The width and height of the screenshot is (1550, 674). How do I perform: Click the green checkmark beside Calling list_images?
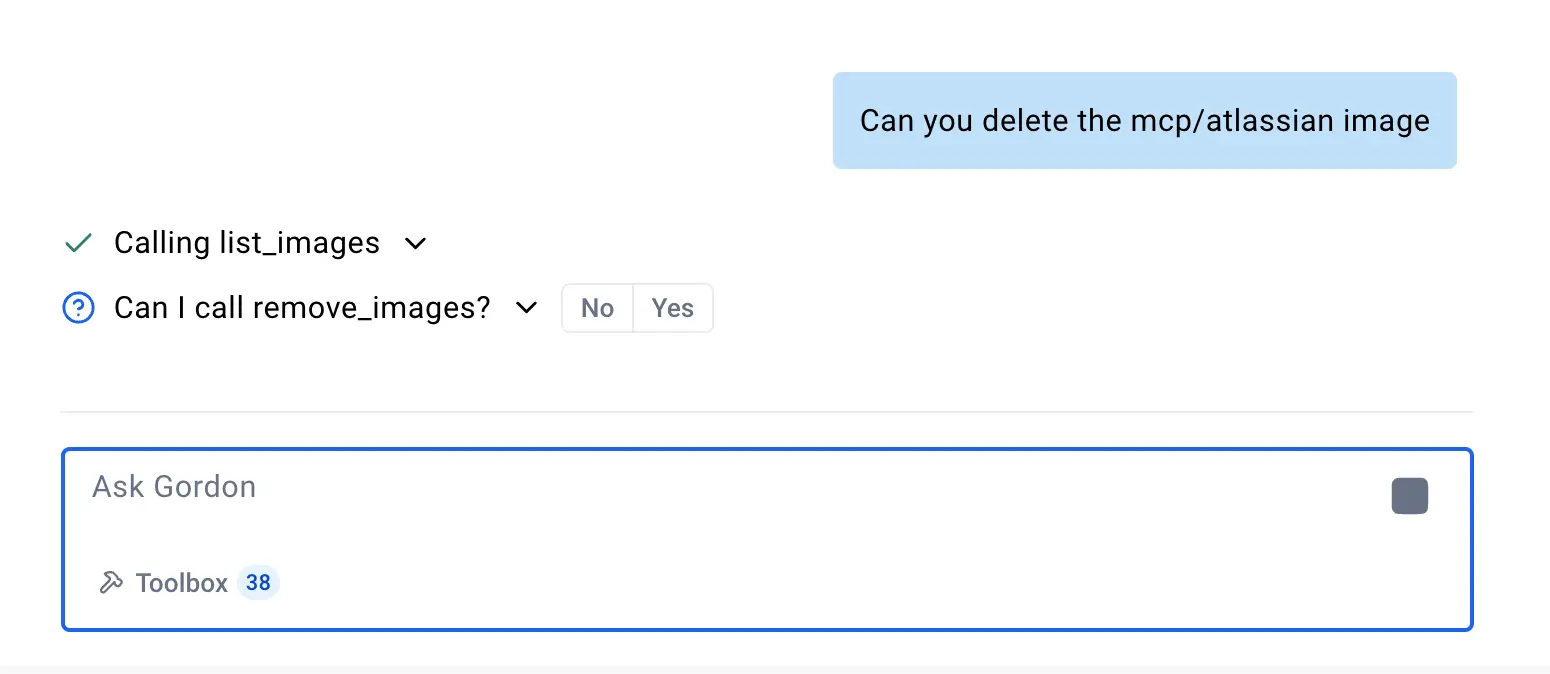(77, 242)
